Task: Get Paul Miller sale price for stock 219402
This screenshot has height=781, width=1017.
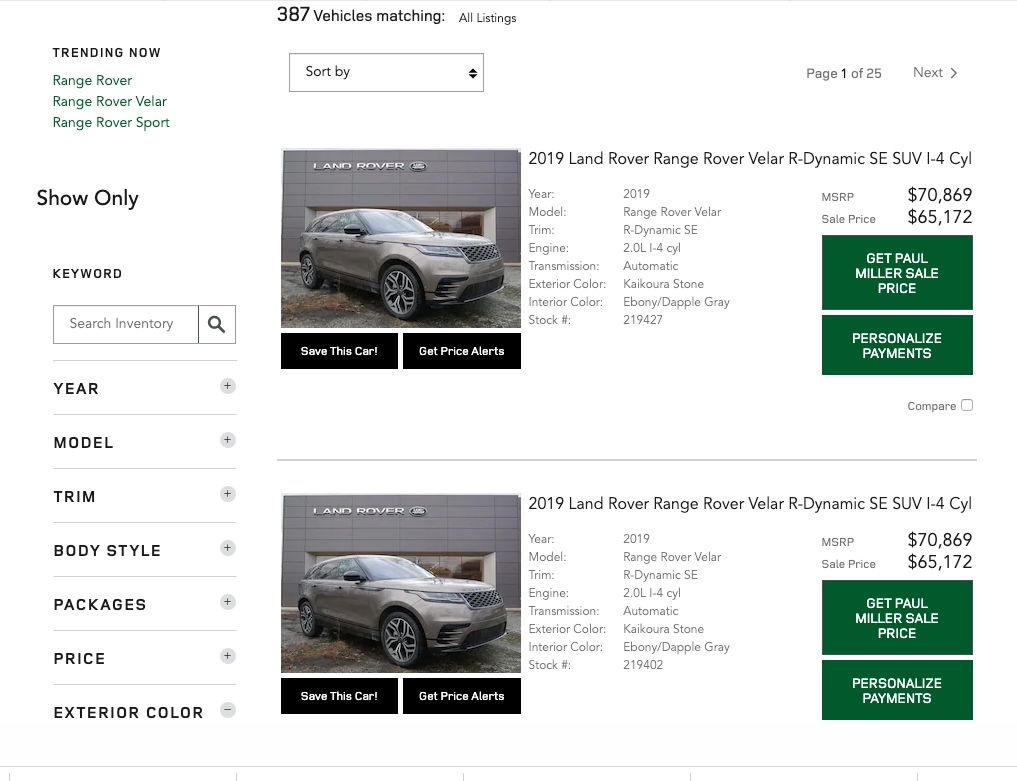Action: [897, 618]
